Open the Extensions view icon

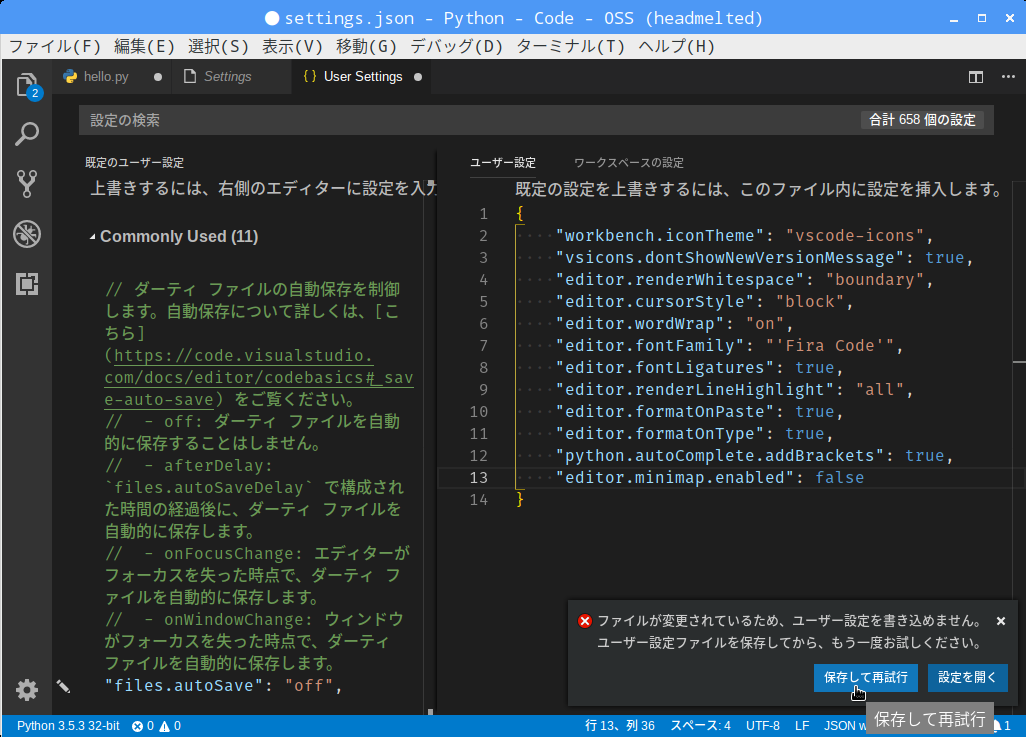click(x=27, y=284)
